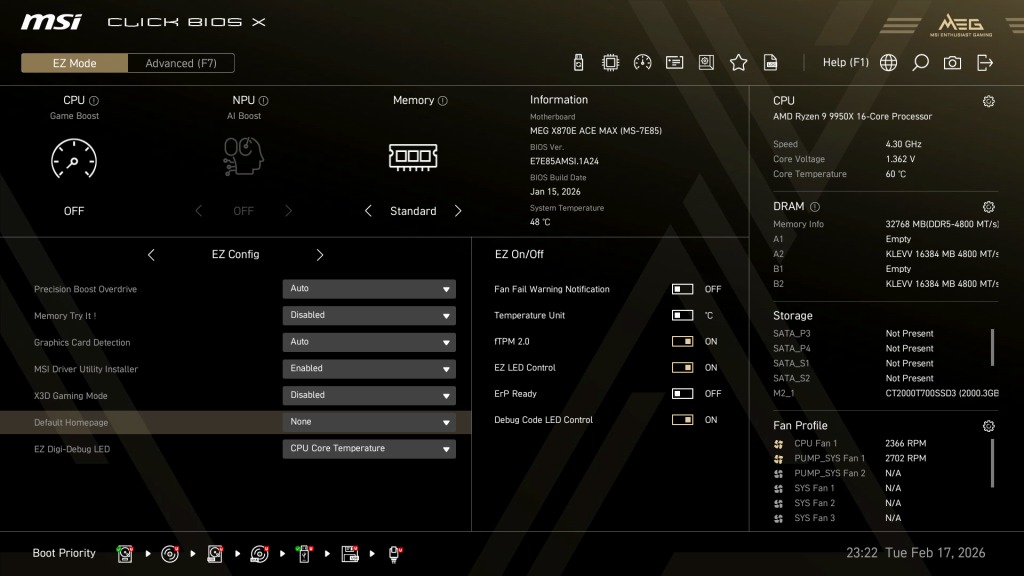Select network cable boot device icon
This screenshot has width=1024, height=576.
394,554
